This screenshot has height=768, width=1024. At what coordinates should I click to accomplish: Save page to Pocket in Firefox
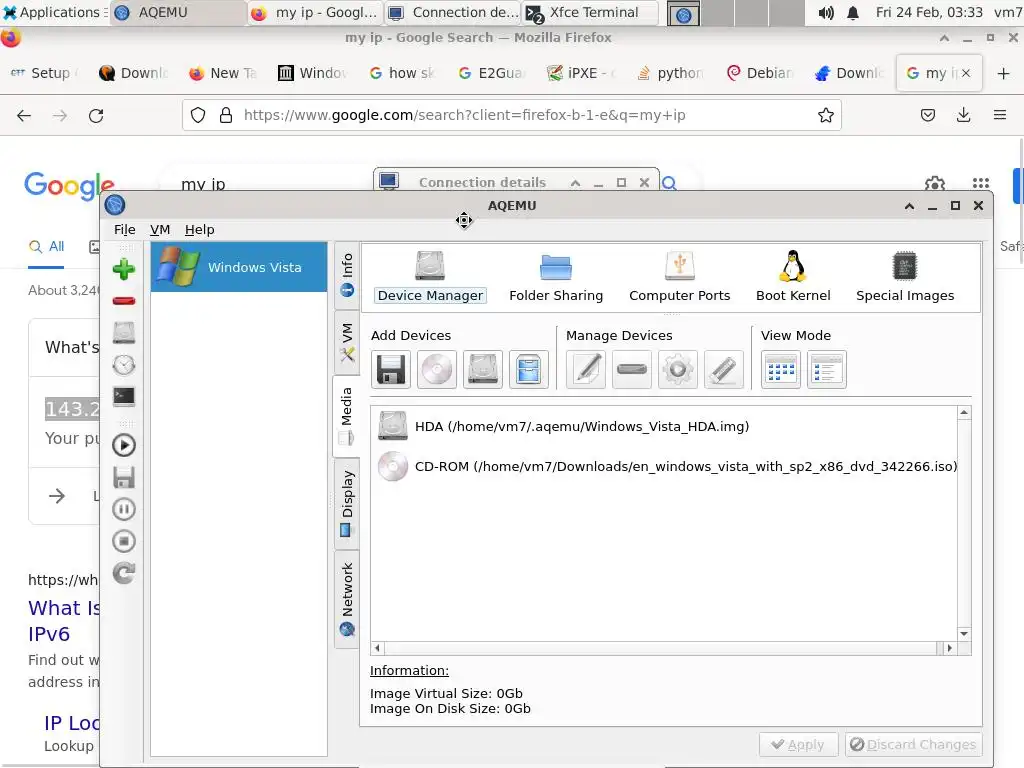coord(927,116)
